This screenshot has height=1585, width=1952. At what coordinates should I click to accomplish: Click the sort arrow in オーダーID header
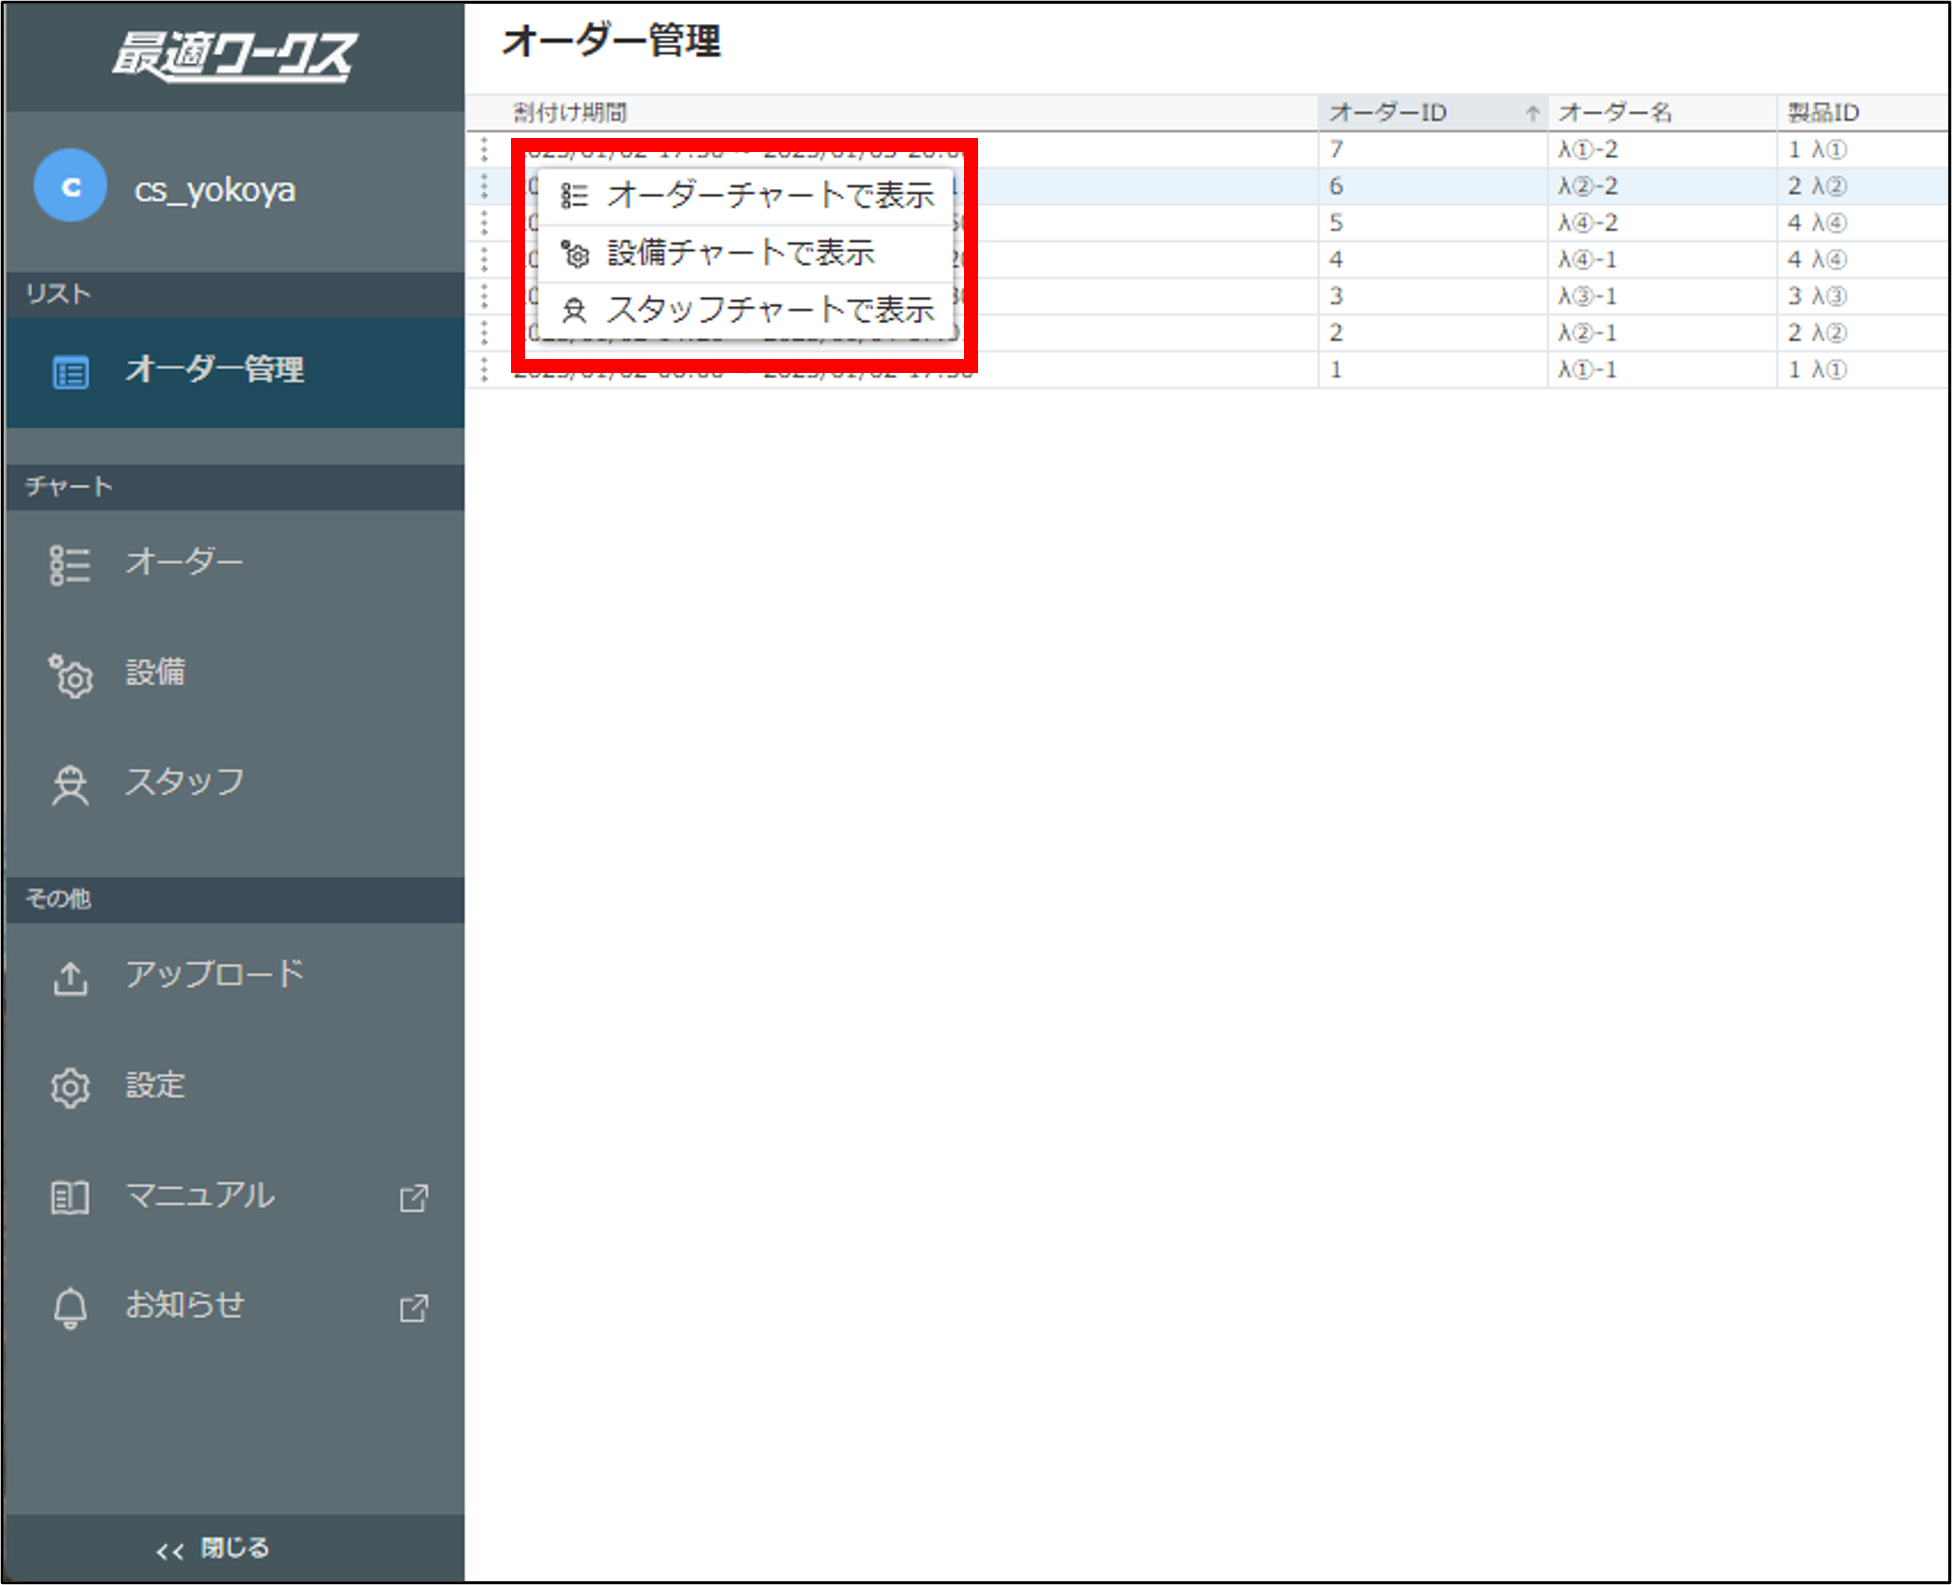[1532, 113]
